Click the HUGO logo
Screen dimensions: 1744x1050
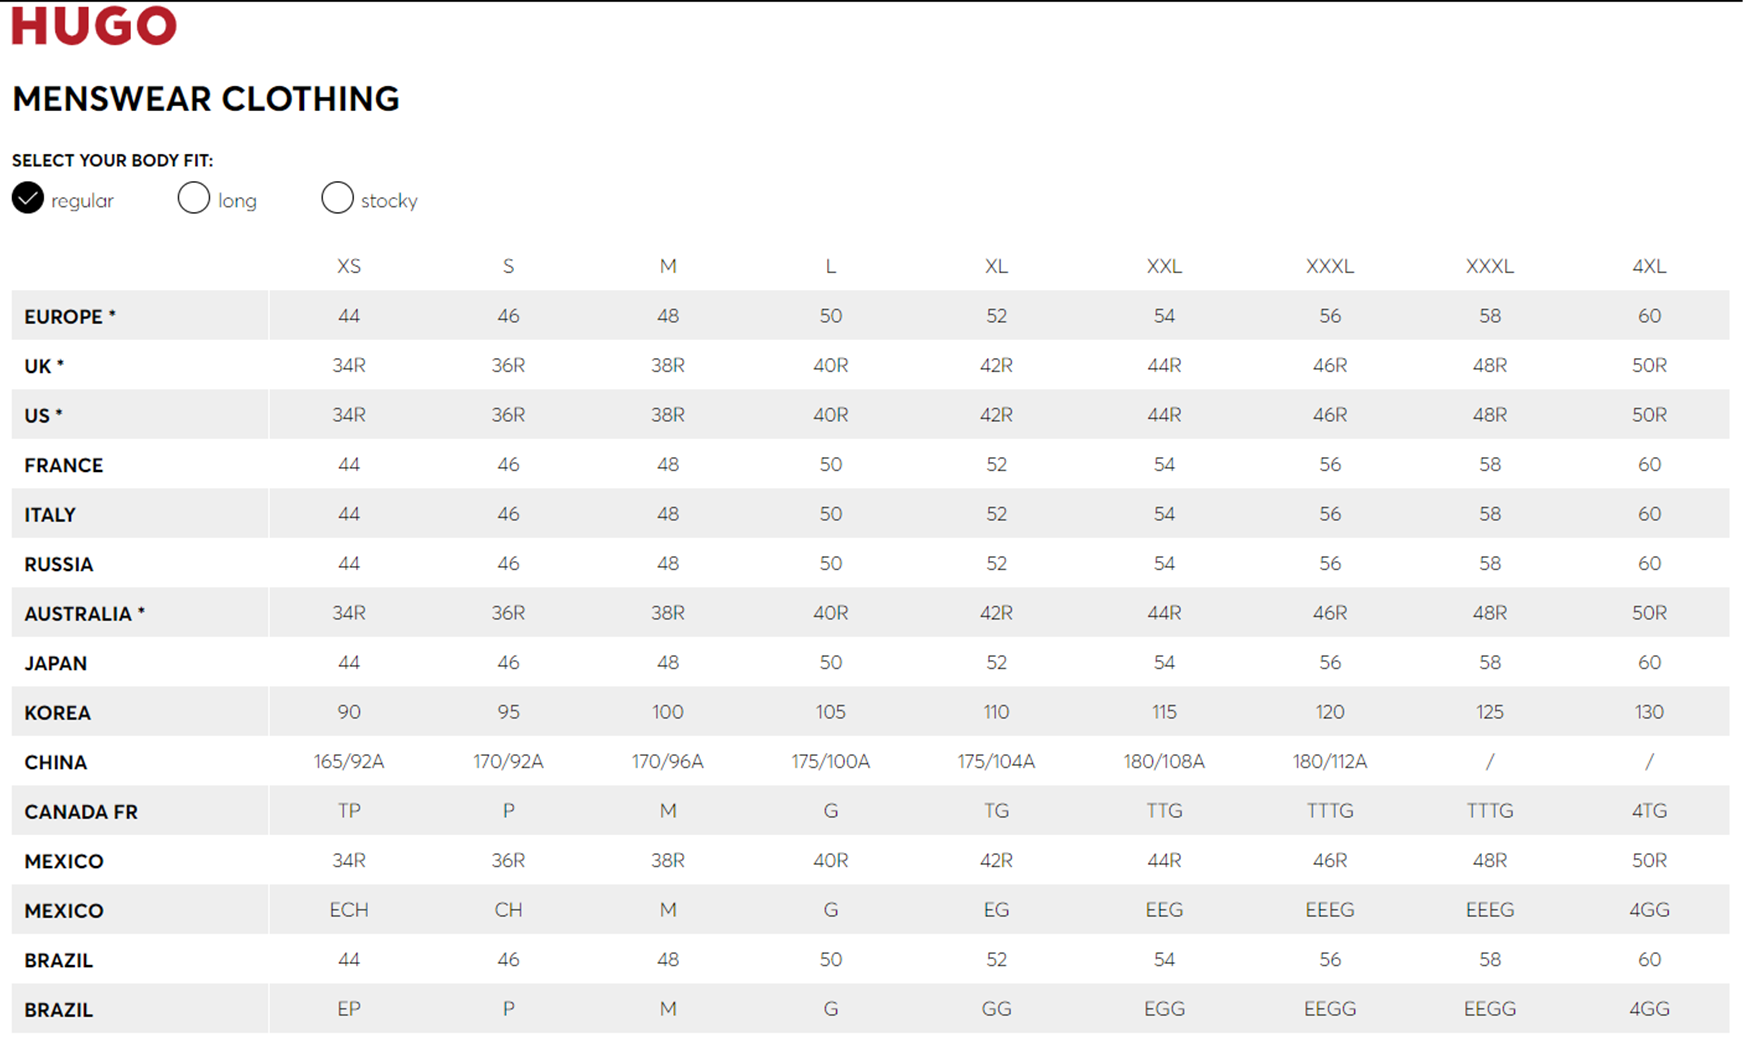[x=94, y=25]
